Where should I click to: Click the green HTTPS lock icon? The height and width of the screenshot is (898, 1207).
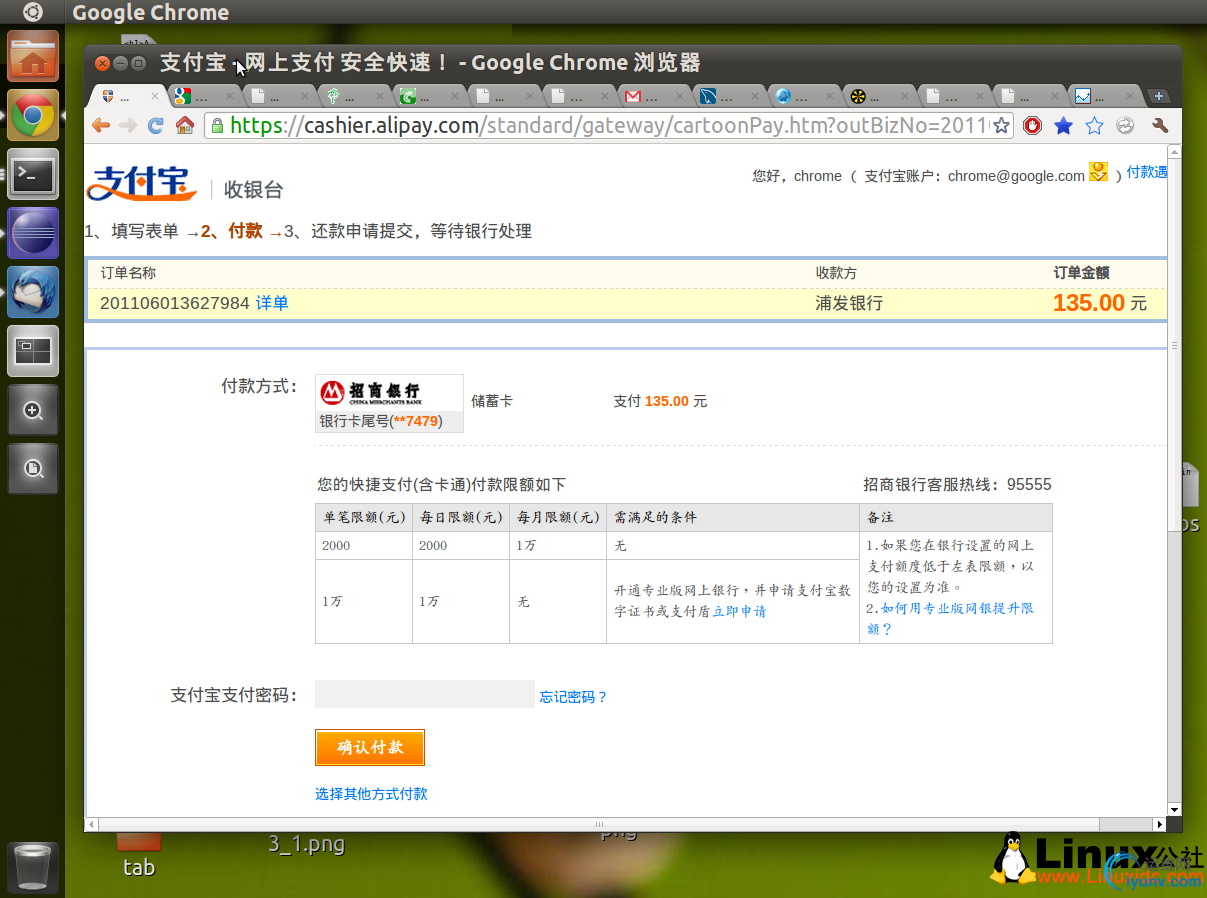pyautogui.click(x=216, y=125)
